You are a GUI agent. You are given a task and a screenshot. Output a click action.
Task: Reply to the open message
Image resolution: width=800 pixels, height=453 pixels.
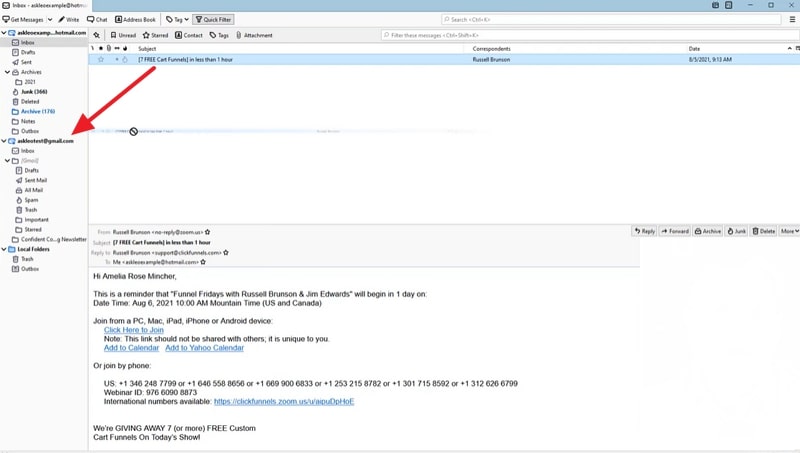click(x=644, y=231)
